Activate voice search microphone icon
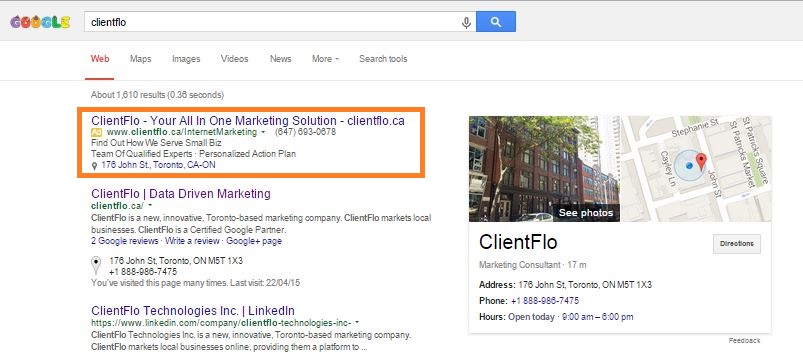This screenshot has width=803, height=364. [466, 23]
